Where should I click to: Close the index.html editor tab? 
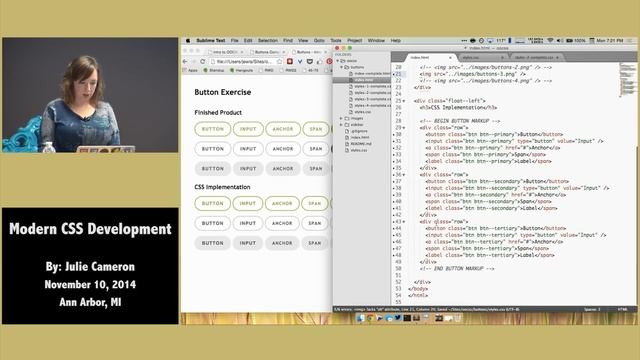click(450, 58)
